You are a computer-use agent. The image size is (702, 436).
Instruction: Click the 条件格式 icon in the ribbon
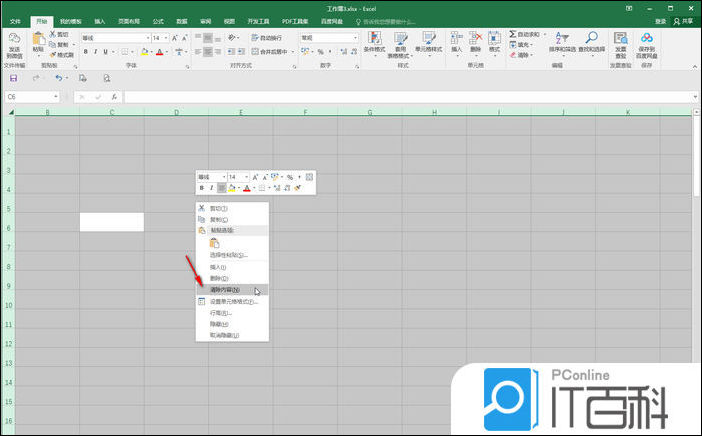[x=374, y=41]
